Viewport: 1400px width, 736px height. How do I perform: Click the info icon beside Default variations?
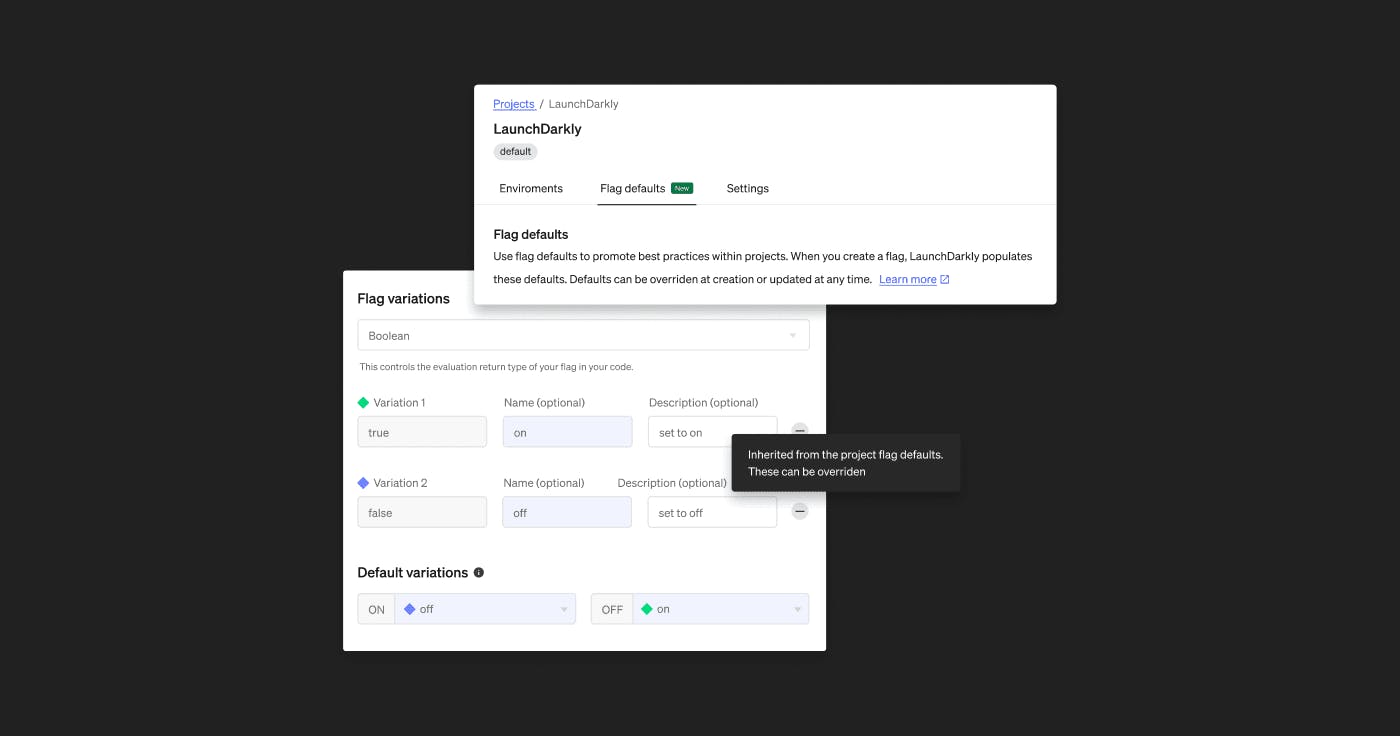(x=479, y=573)
